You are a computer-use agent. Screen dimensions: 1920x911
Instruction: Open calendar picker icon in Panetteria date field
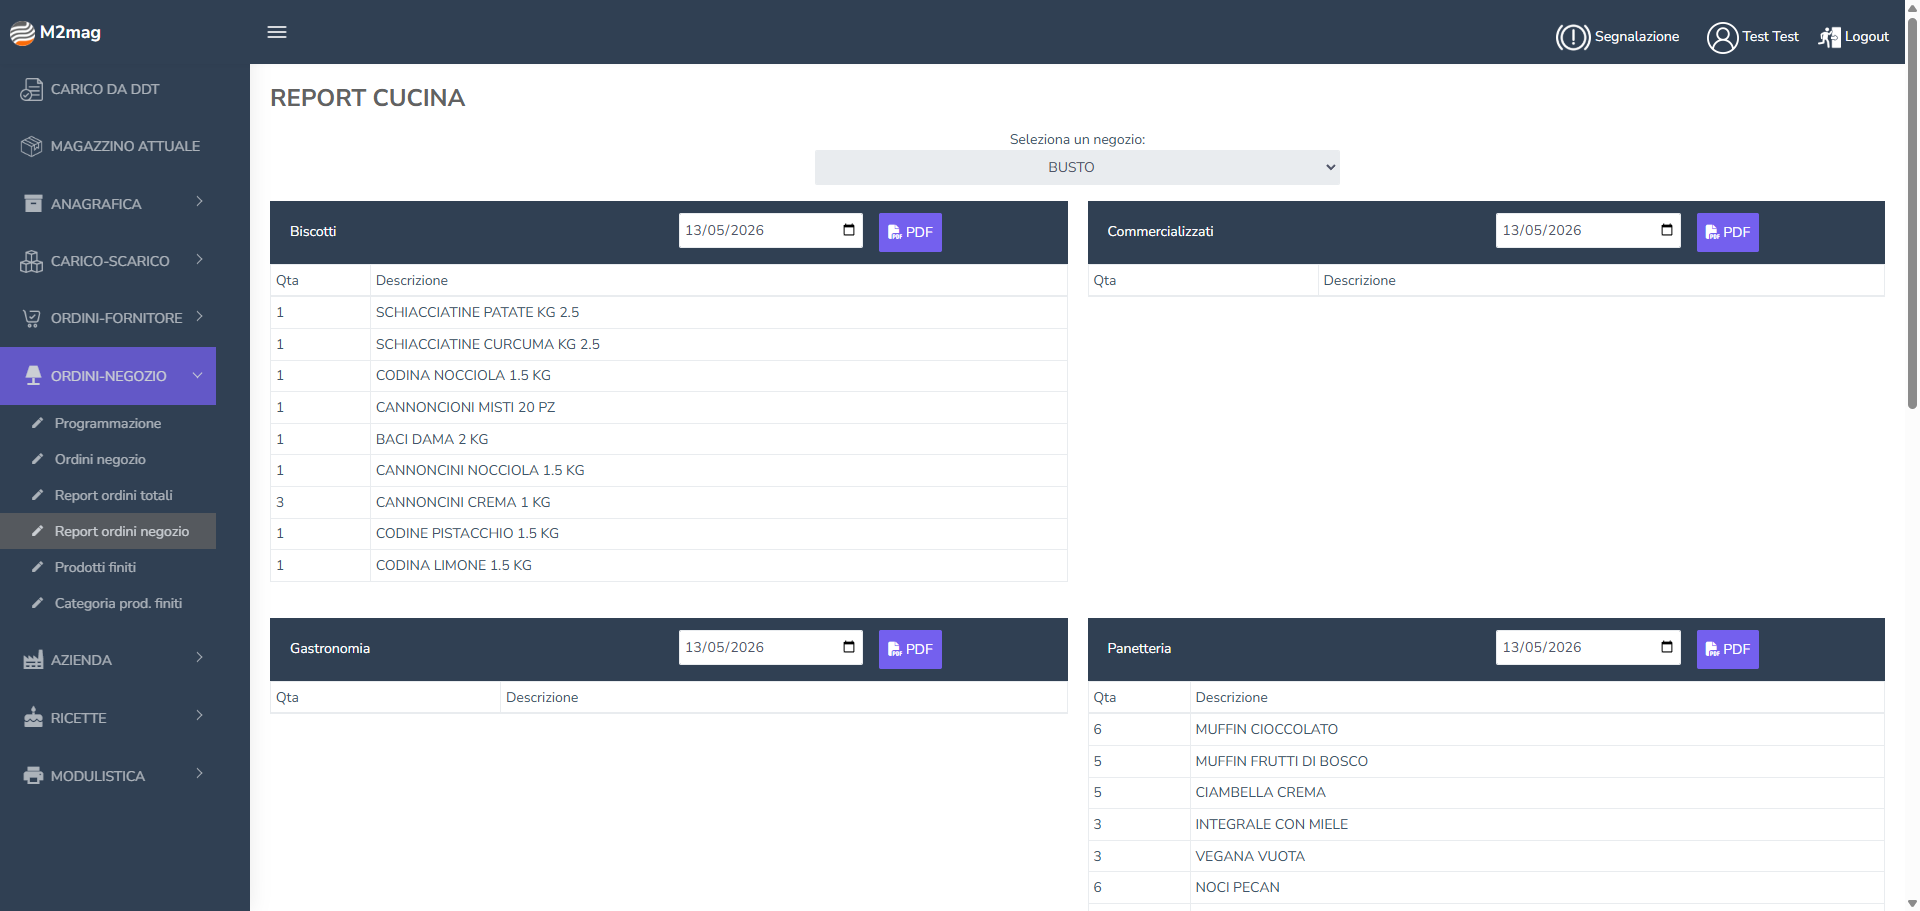pos(1667,647)
